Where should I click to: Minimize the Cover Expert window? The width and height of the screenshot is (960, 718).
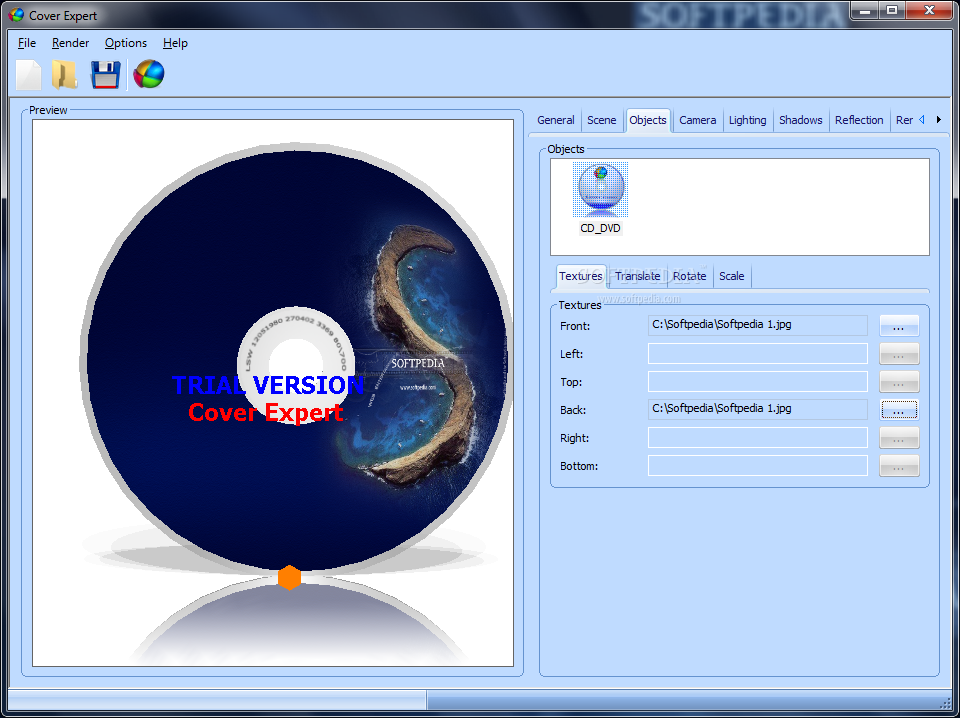(866, 10)
